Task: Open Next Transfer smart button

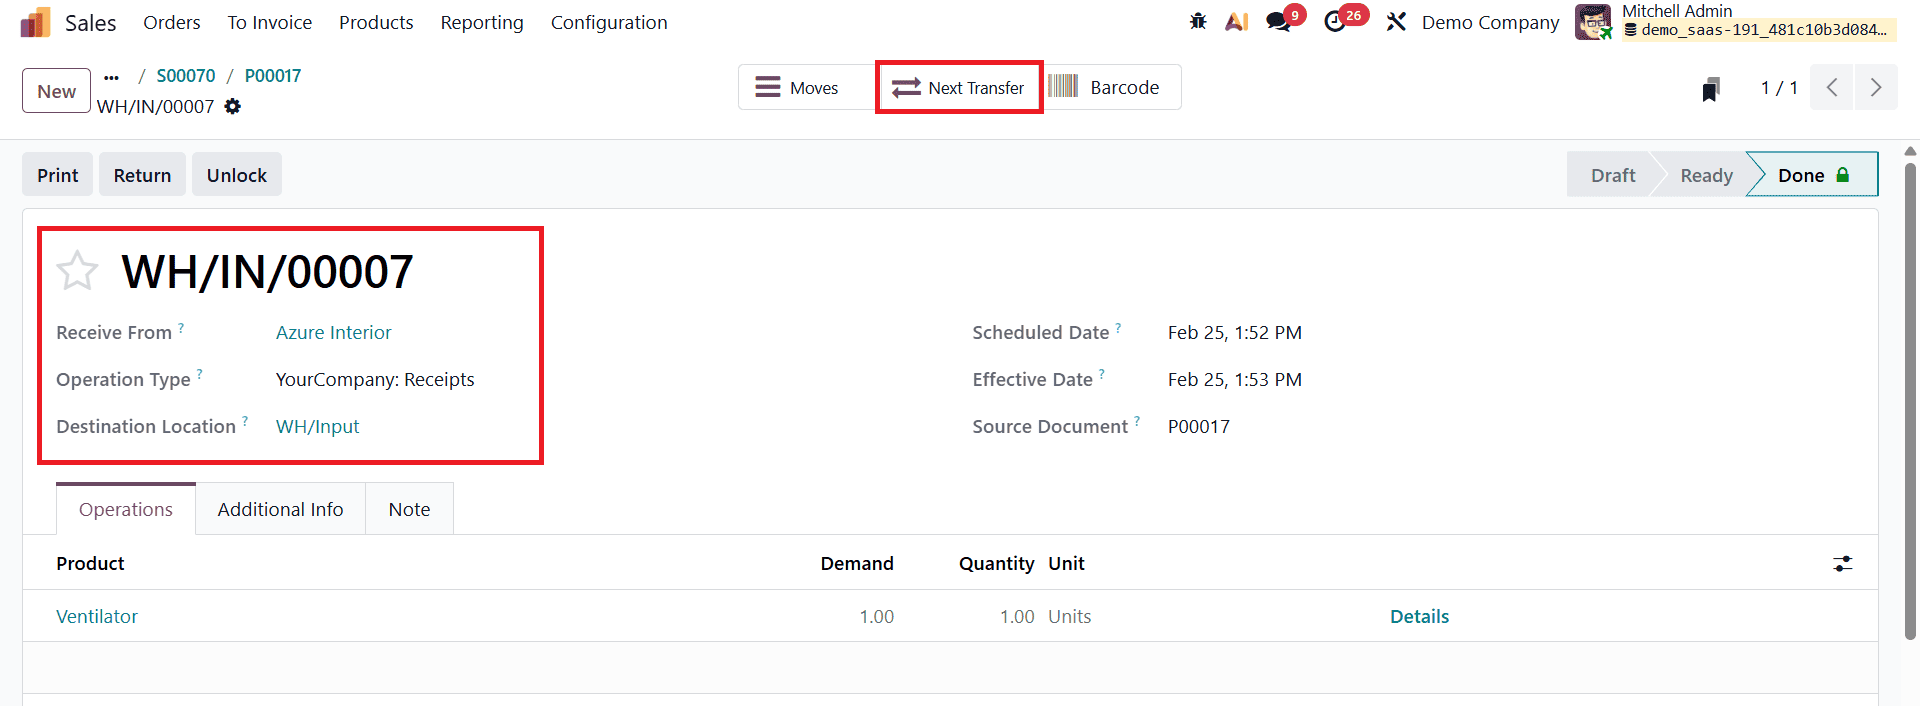Action: [959, 88]
